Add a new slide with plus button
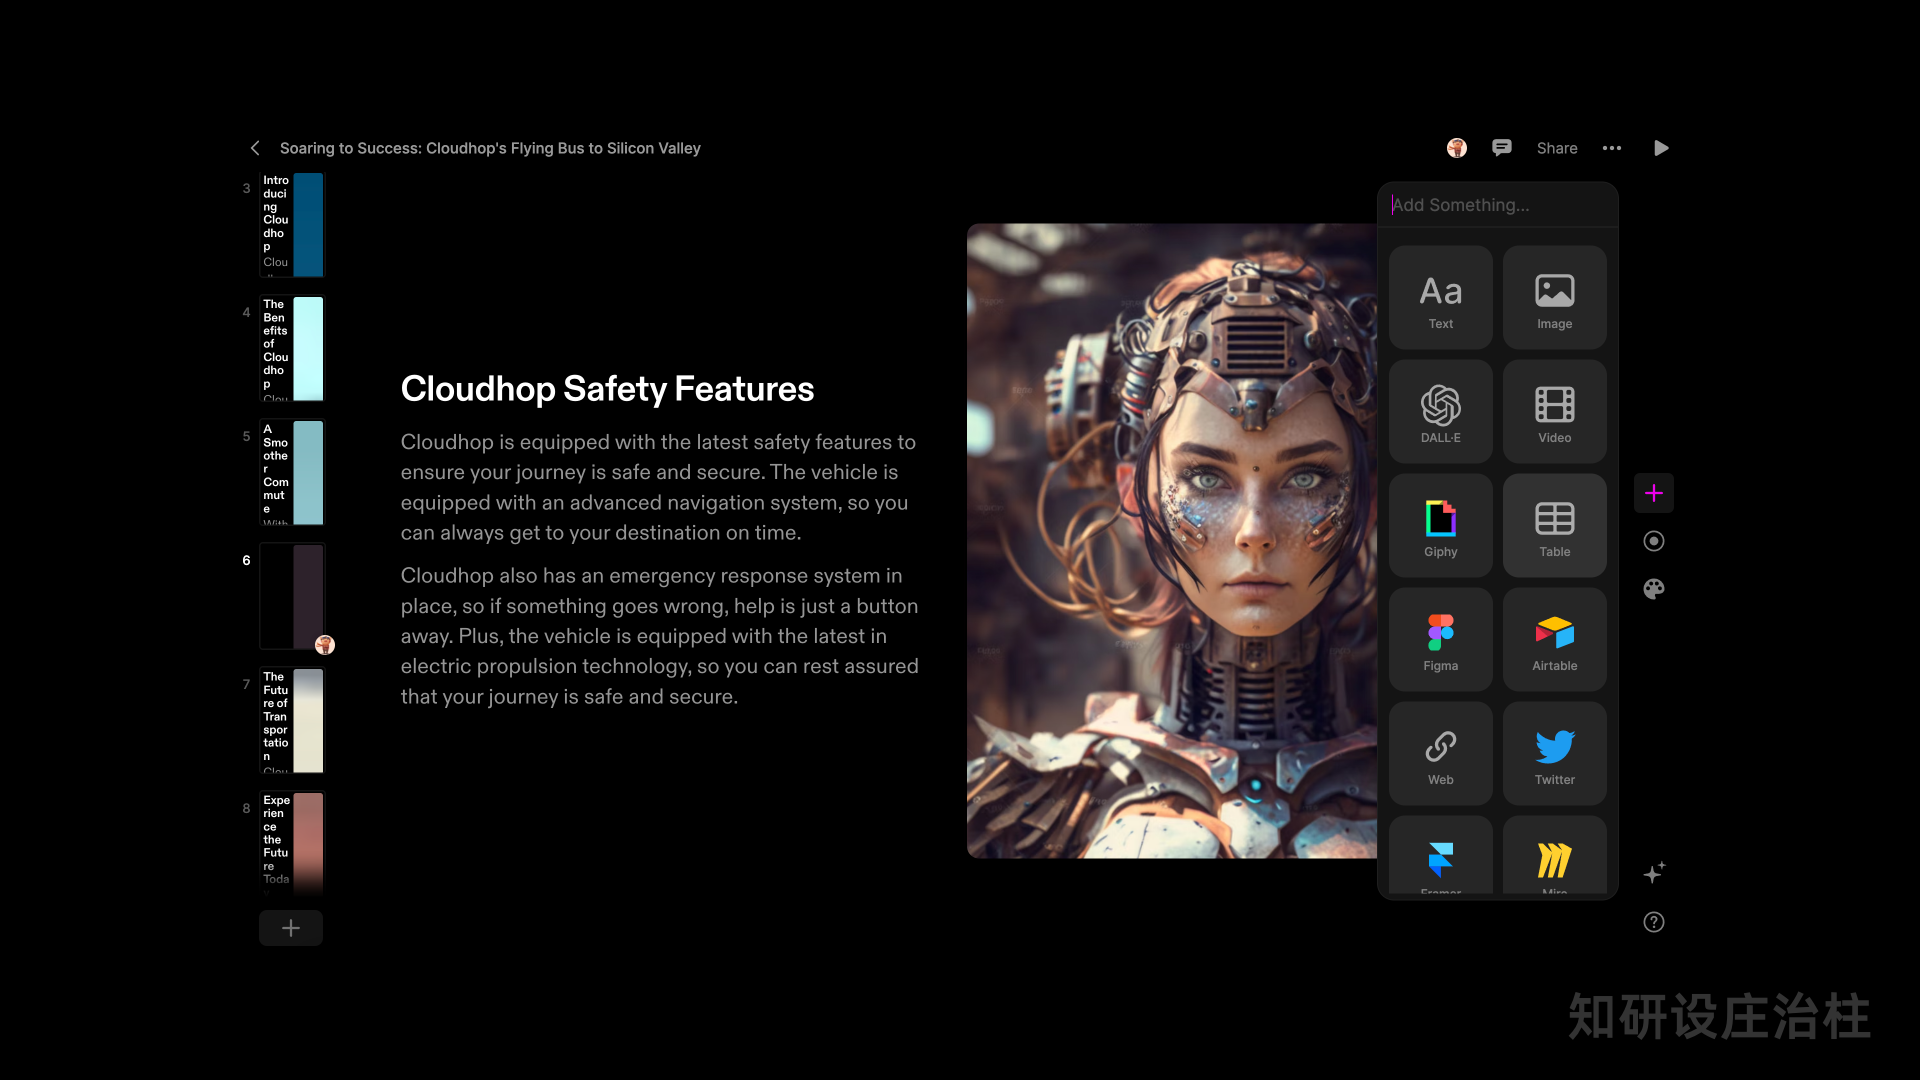Image resolution: width=1920 pixels, height=1080 pixels. (291, 928)
